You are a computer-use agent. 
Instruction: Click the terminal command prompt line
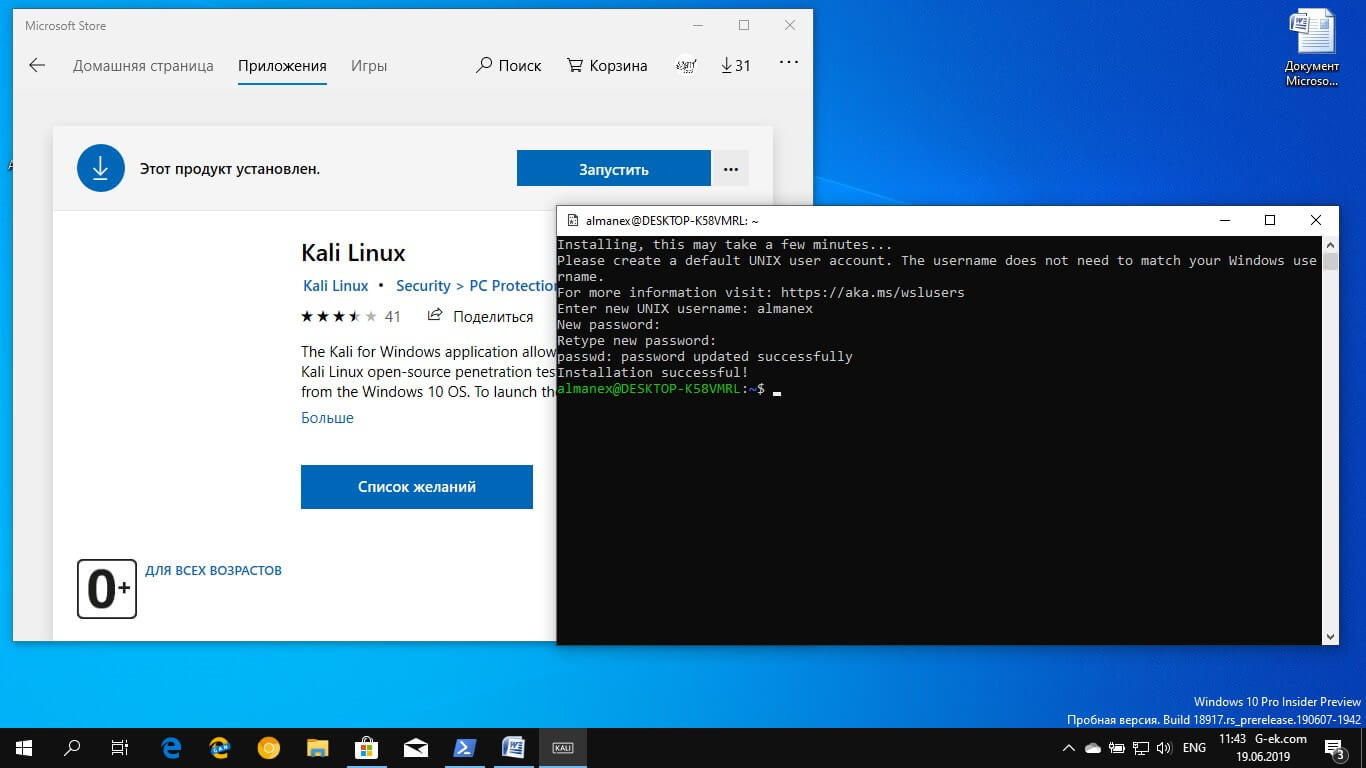669,388
